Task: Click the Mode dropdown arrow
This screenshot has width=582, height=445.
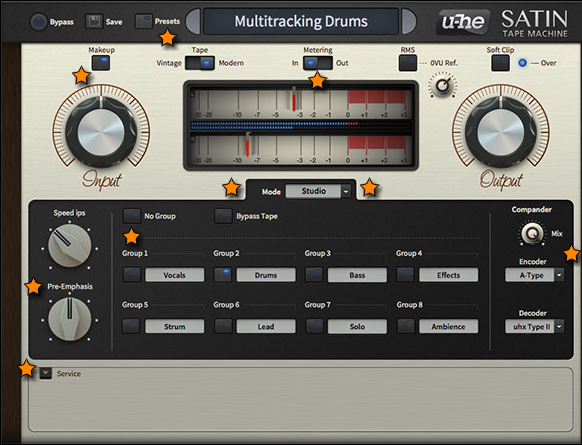Action: pyautogui.click(x=346, y=192)
